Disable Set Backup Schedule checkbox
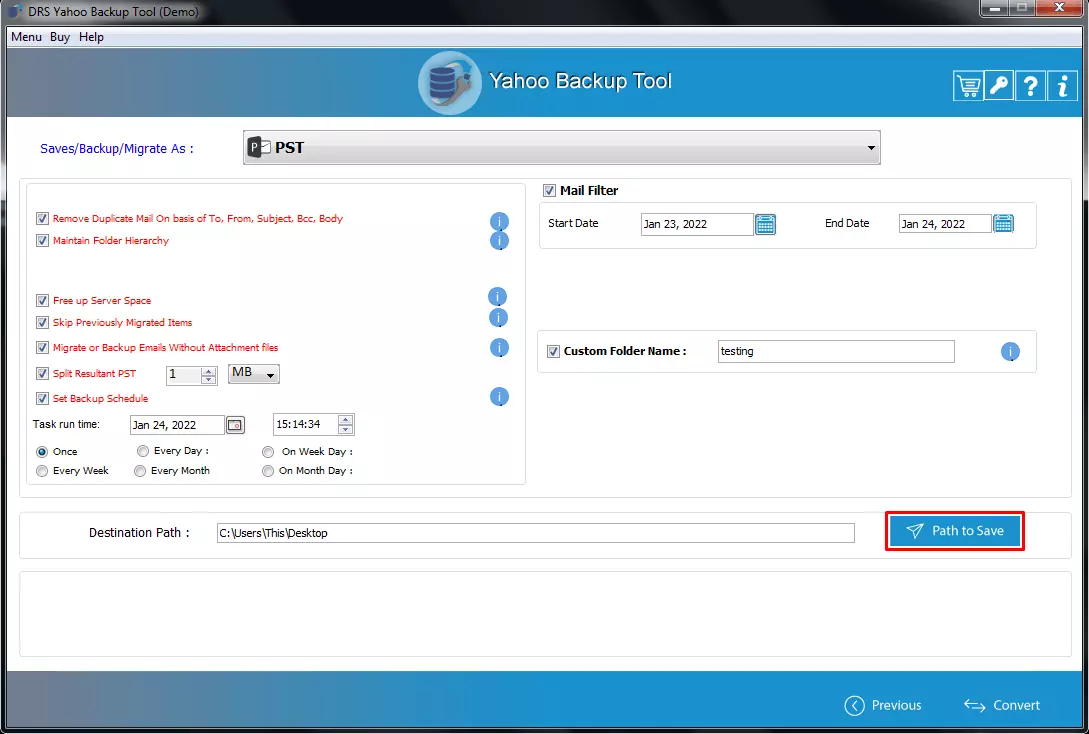Image resolution: width=1089 pixels, height=734 pixels. click(x=42, y=399)
